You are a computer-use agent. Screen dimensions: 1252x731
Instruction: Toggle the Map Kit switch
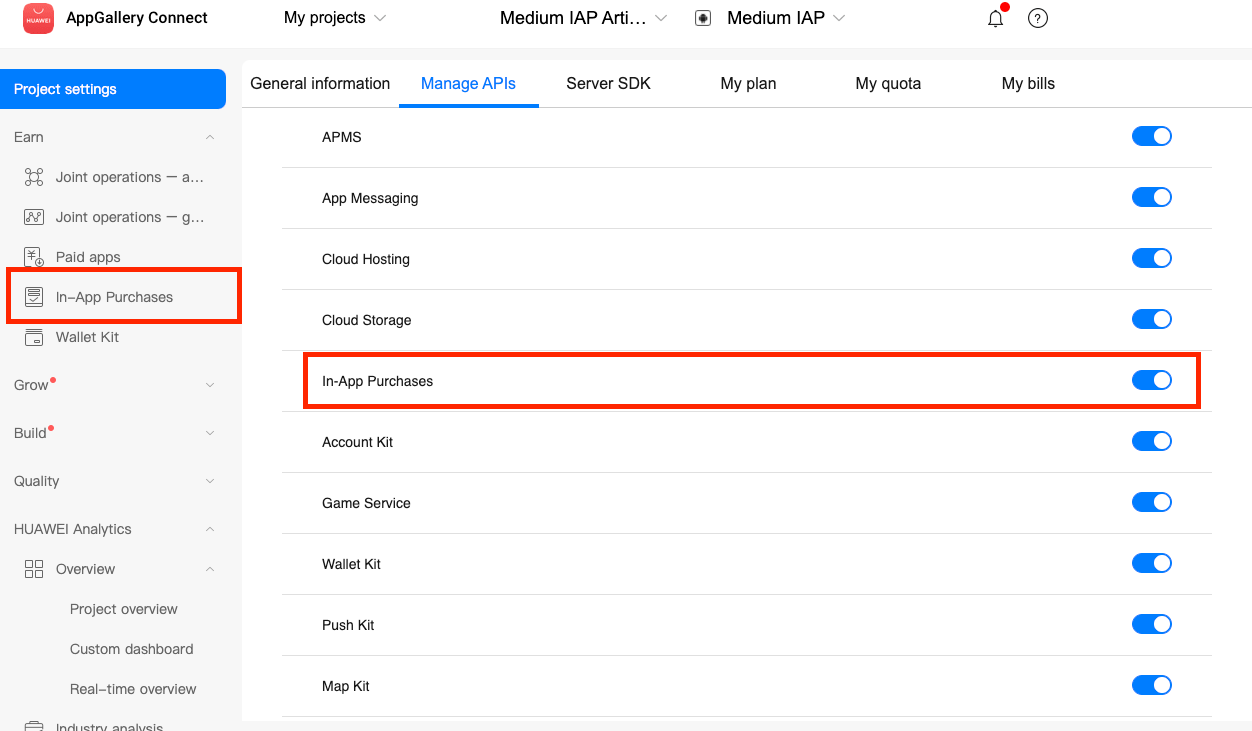(1152, 685)
